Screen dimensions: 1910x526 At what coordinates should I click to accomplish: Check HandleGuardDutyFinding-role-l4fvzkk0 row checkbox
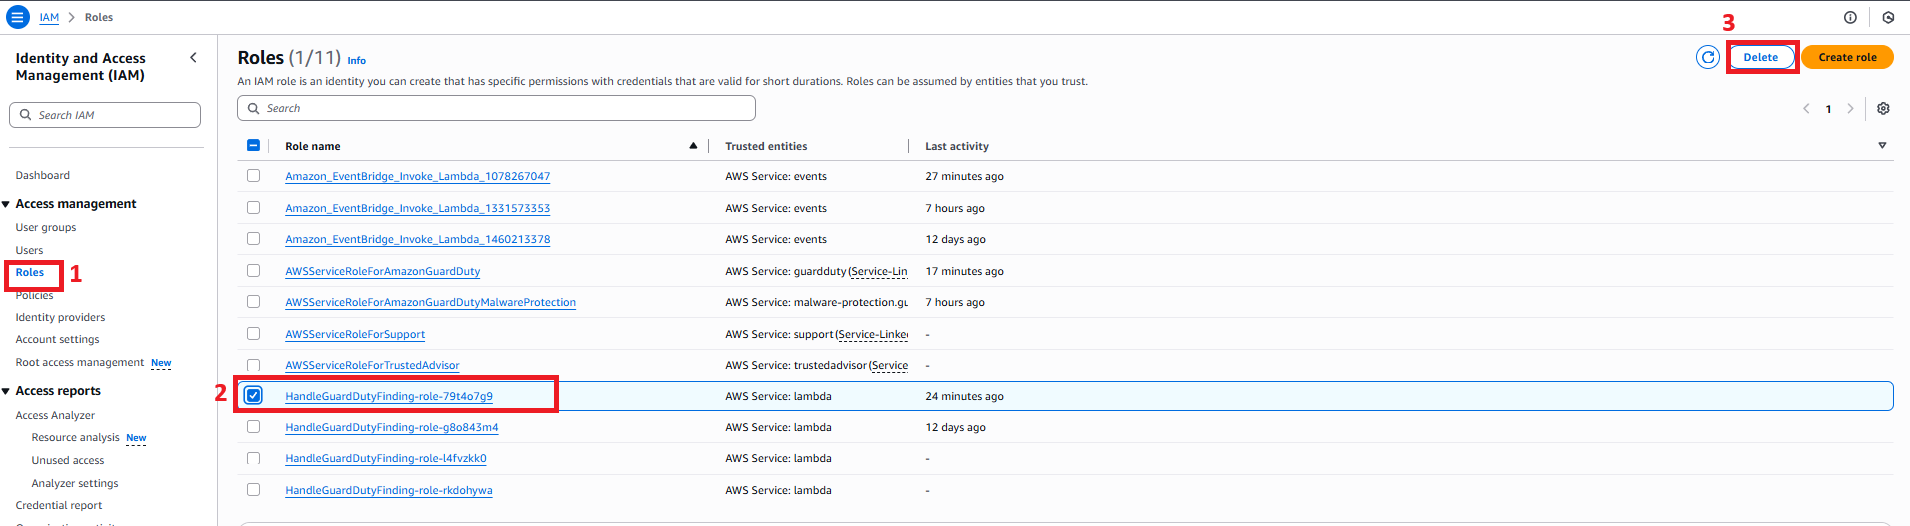(x=253, y=458)
